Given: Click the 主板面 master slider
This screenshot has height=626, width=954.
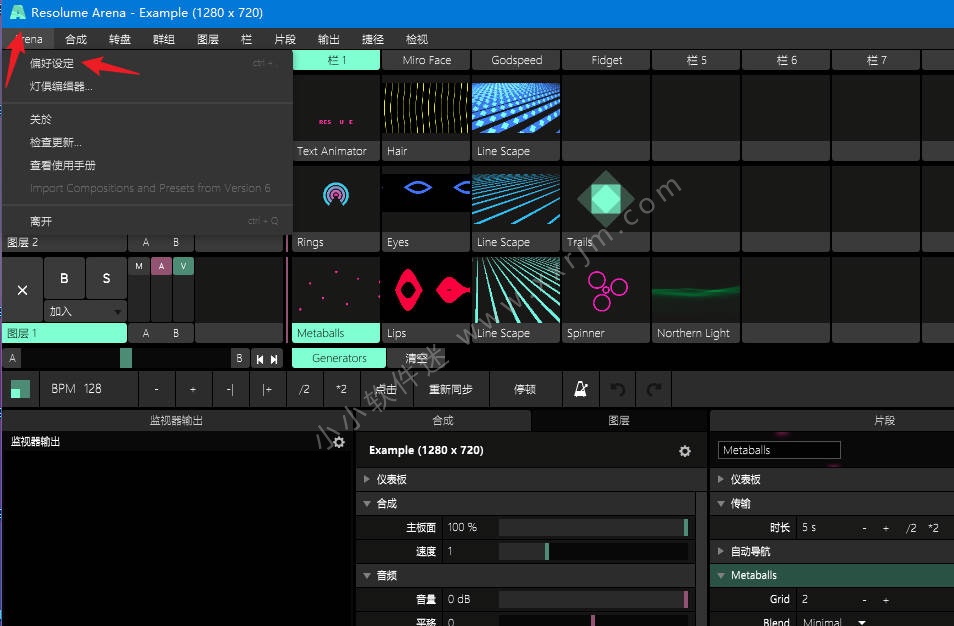Looking at the screenshot, I should 593,527.
